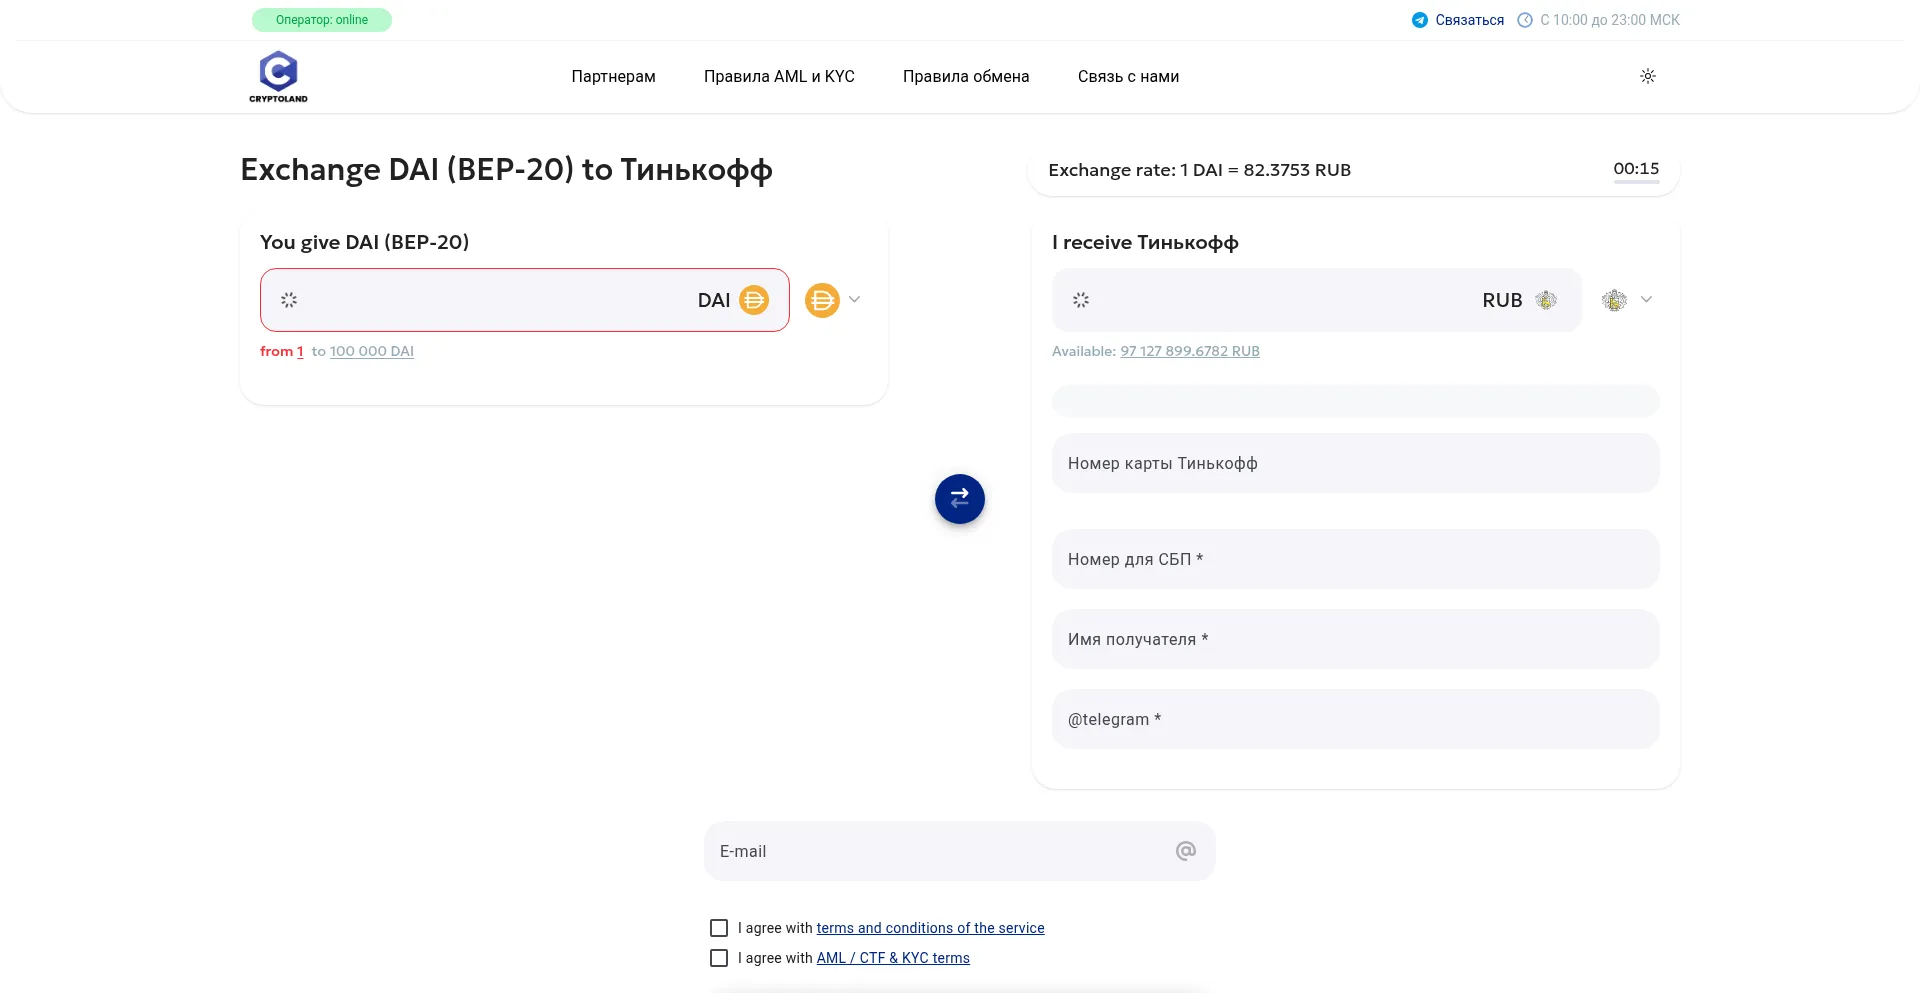
Task: Click the clock icon next to working hours
Action: [x=1525, y=20]
